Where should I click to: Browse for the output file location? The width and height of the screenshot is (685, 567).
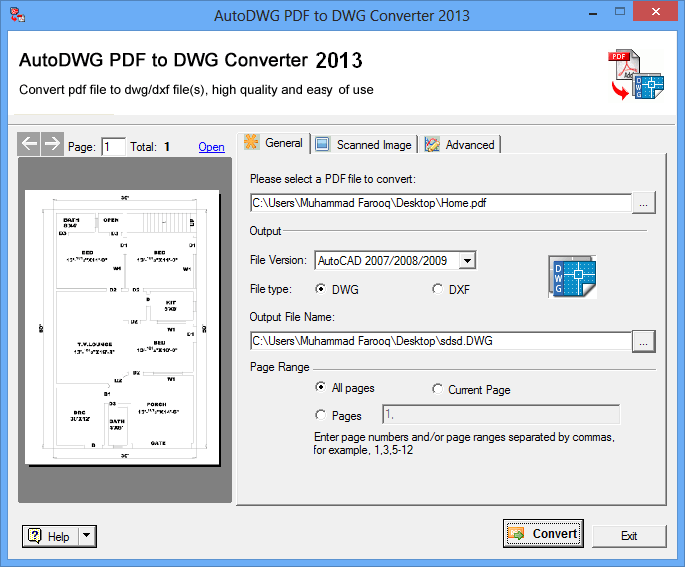[x=643, y=341]
